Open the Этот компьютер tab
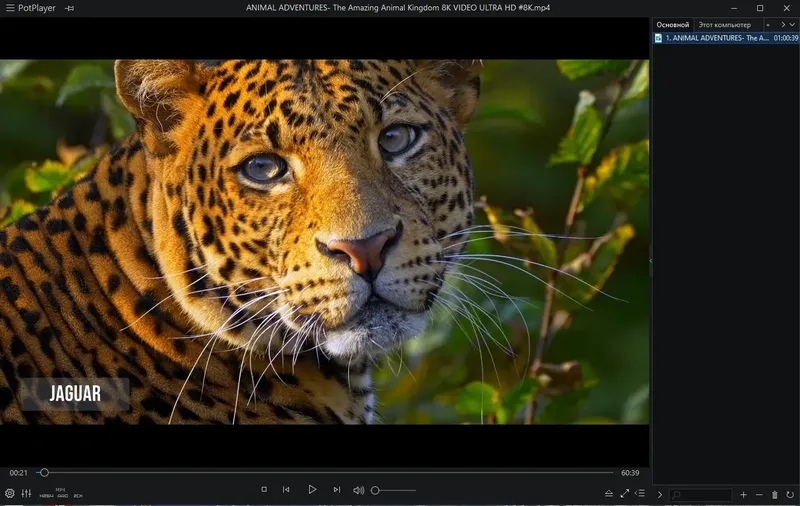Screen dimensions: 800x506 (x=725, y=24)
